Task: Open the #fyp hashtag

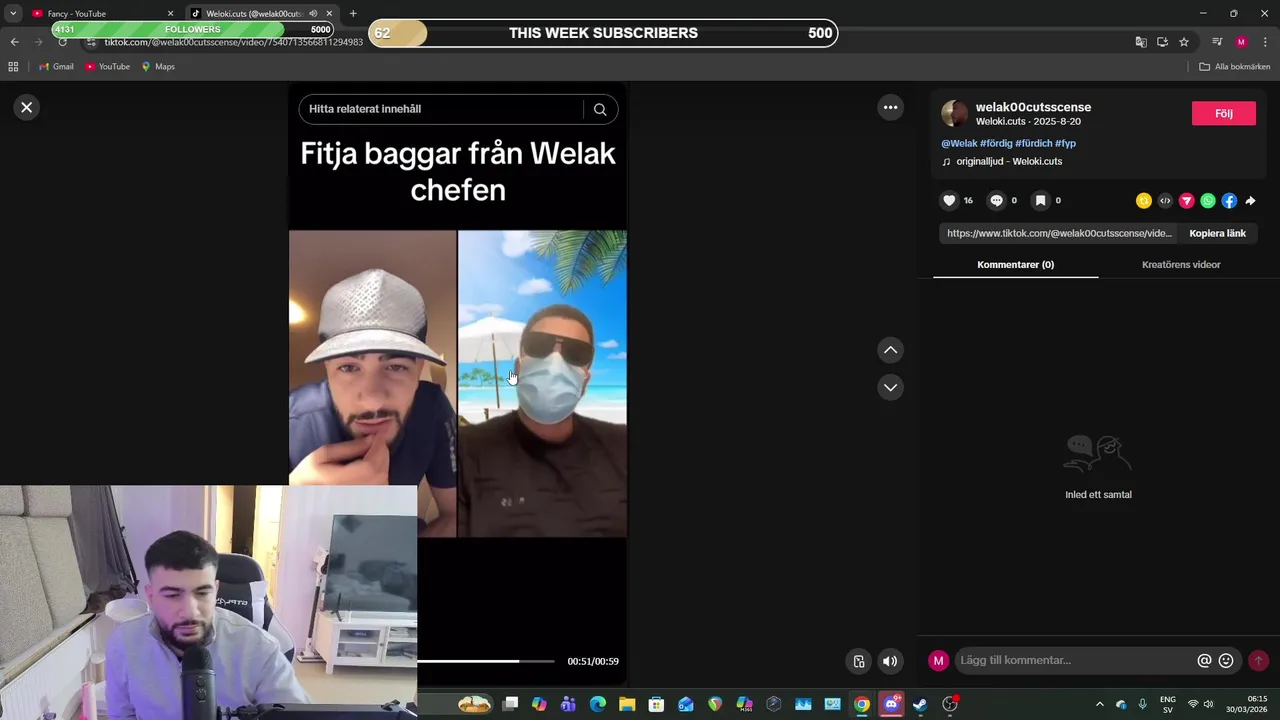Action: coord(1065,143)
